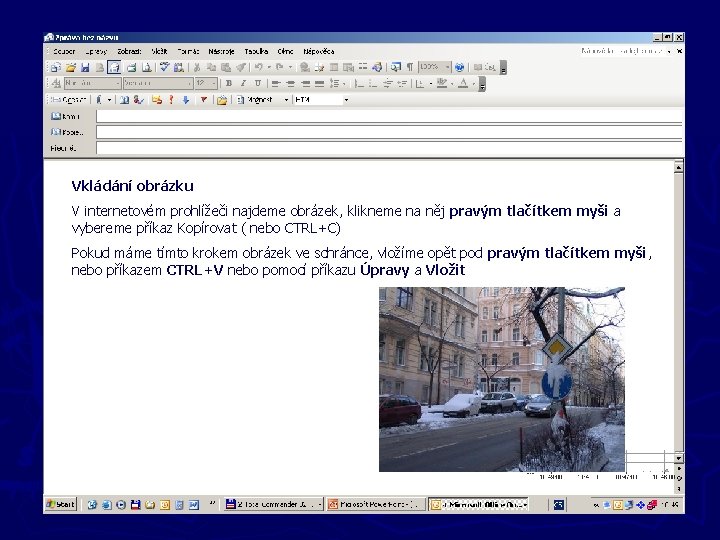Screen dimensions: 720x540
Task: Click the Komu recipient button
Action: click(66, 117)
